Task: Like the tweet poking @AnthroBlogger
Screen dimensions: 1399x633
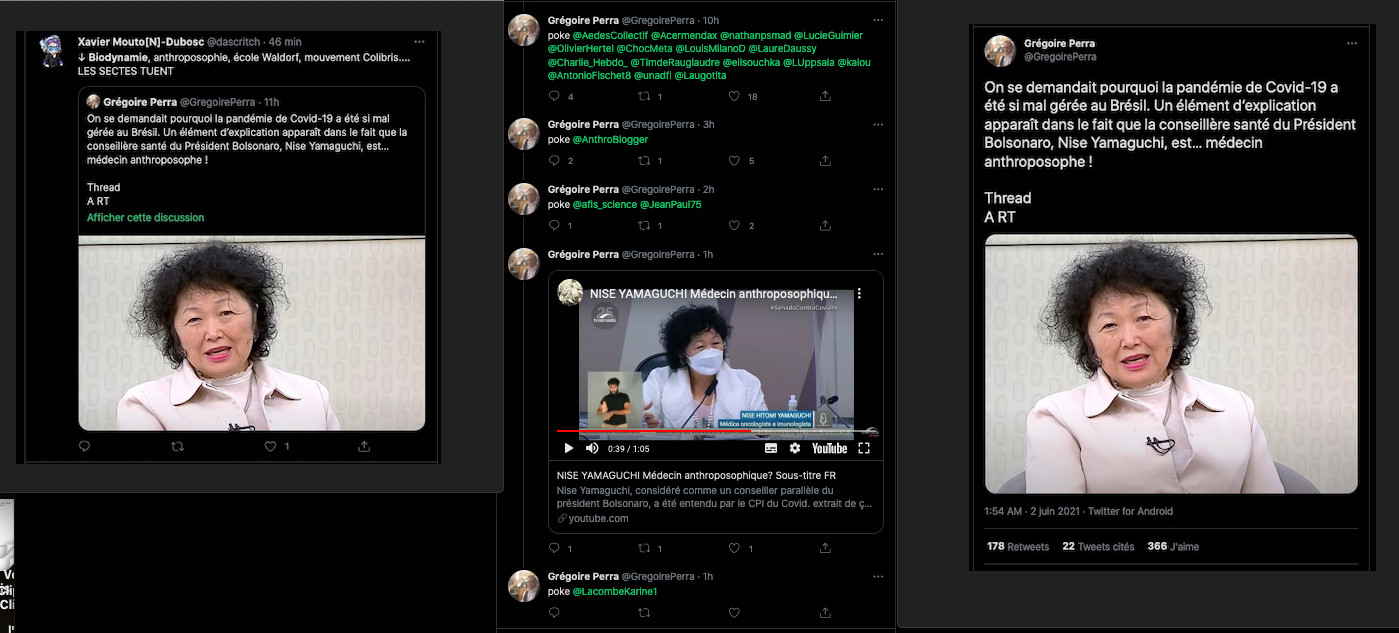Action: pyautogui.click(x=734, y=161)
